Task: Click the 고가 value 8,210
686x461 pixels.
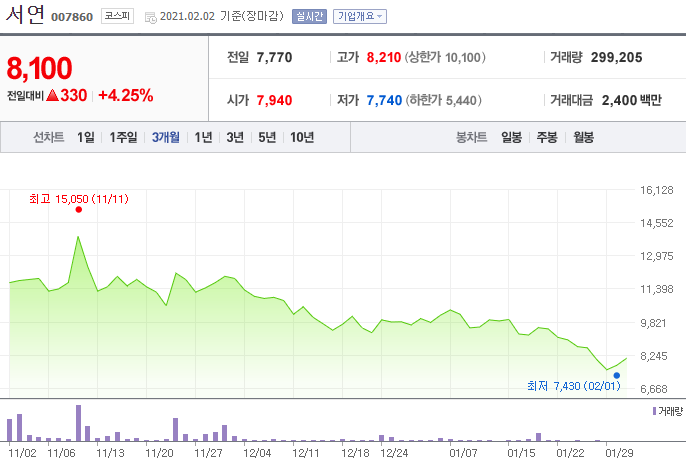Action: [x=384, y=57]
